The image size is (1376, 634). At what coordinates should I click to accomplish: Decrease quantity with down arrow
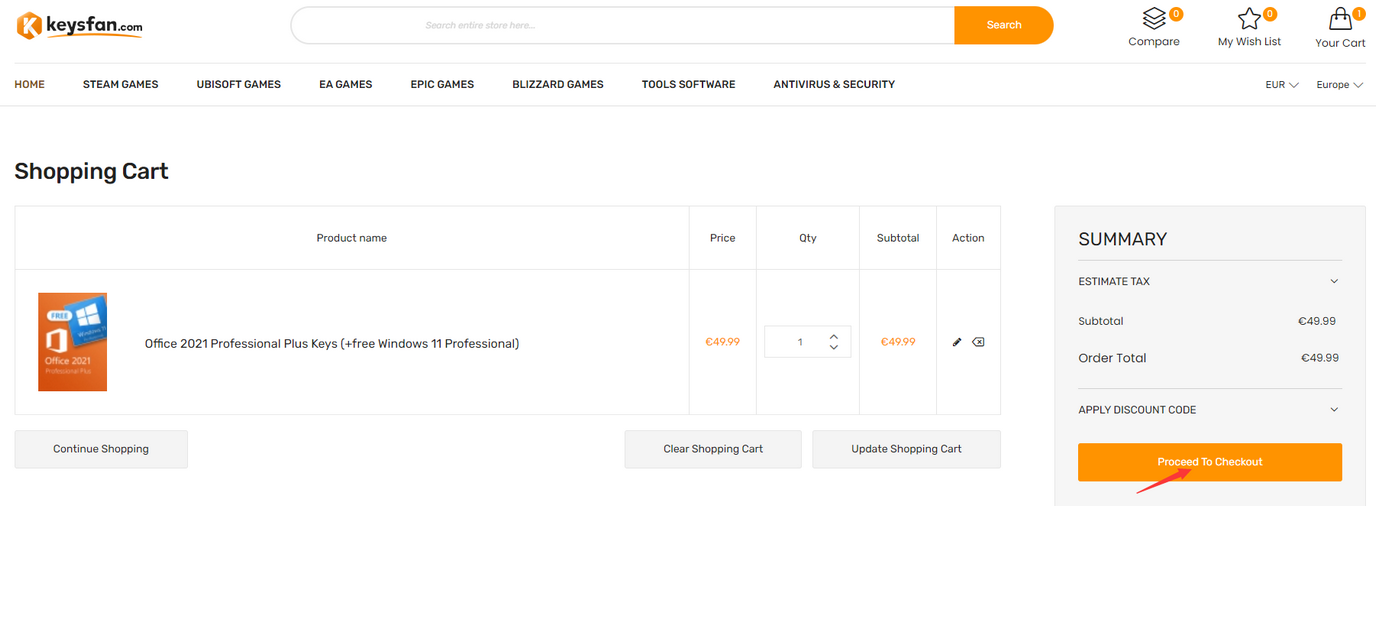click(834, 347)
